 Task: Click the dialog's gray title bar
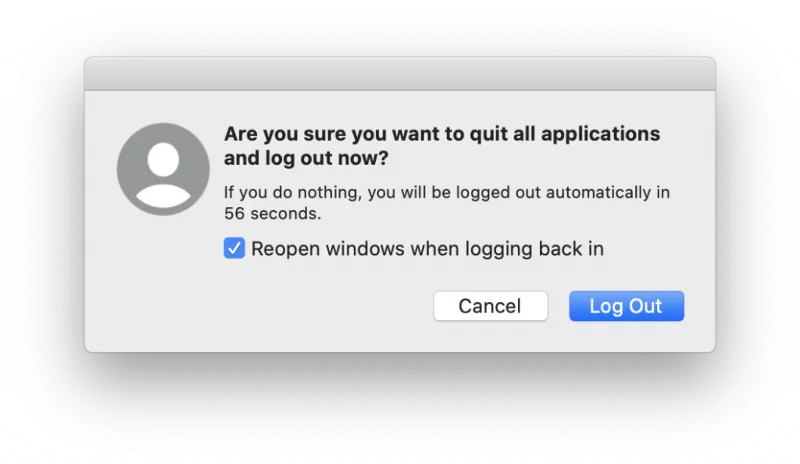pyautogui.click(x=400, y=75)
